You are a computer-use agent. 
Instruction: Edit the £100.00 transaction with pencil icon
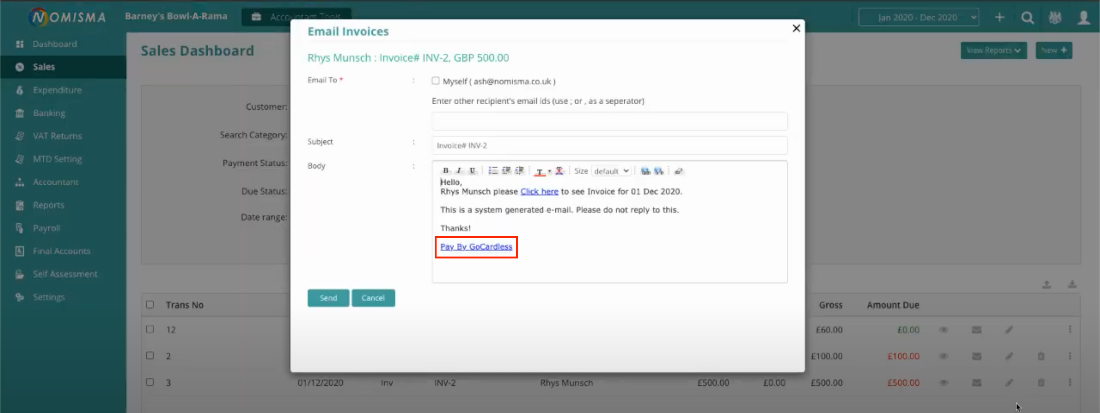click(1009, 356)
